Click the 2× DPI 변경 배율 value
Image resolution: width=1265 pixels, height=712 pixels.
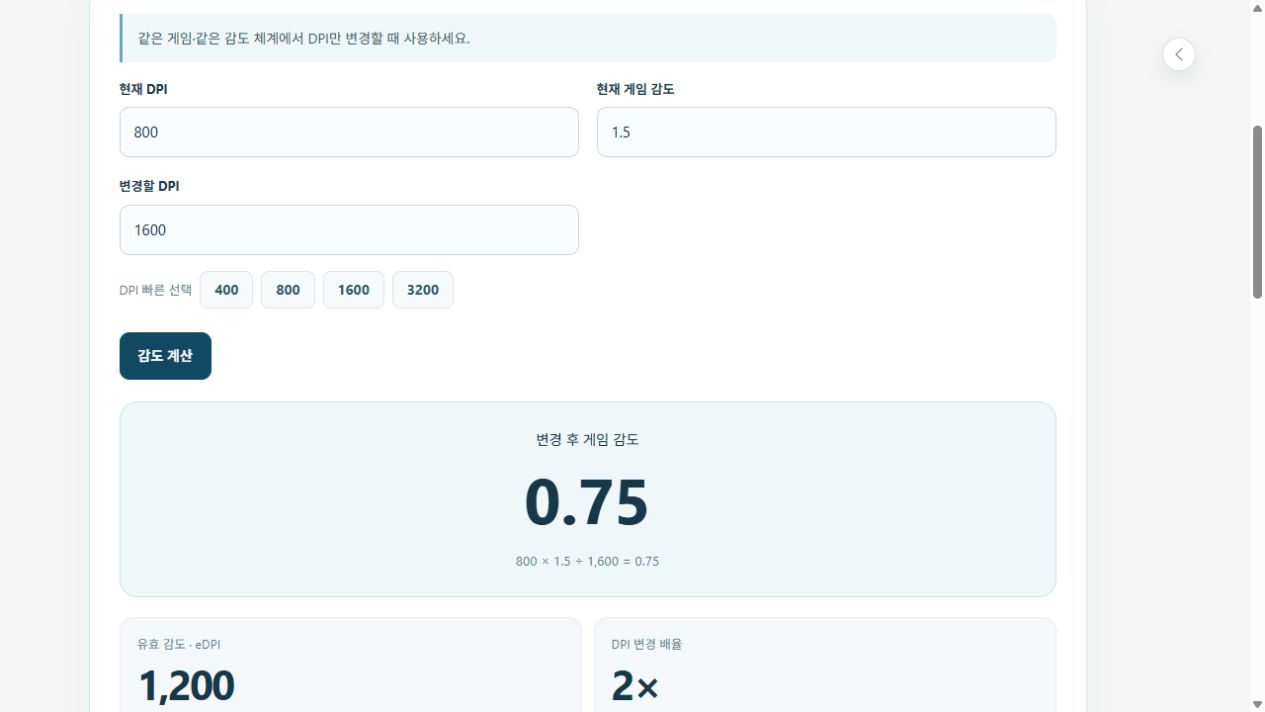[635, 686]
